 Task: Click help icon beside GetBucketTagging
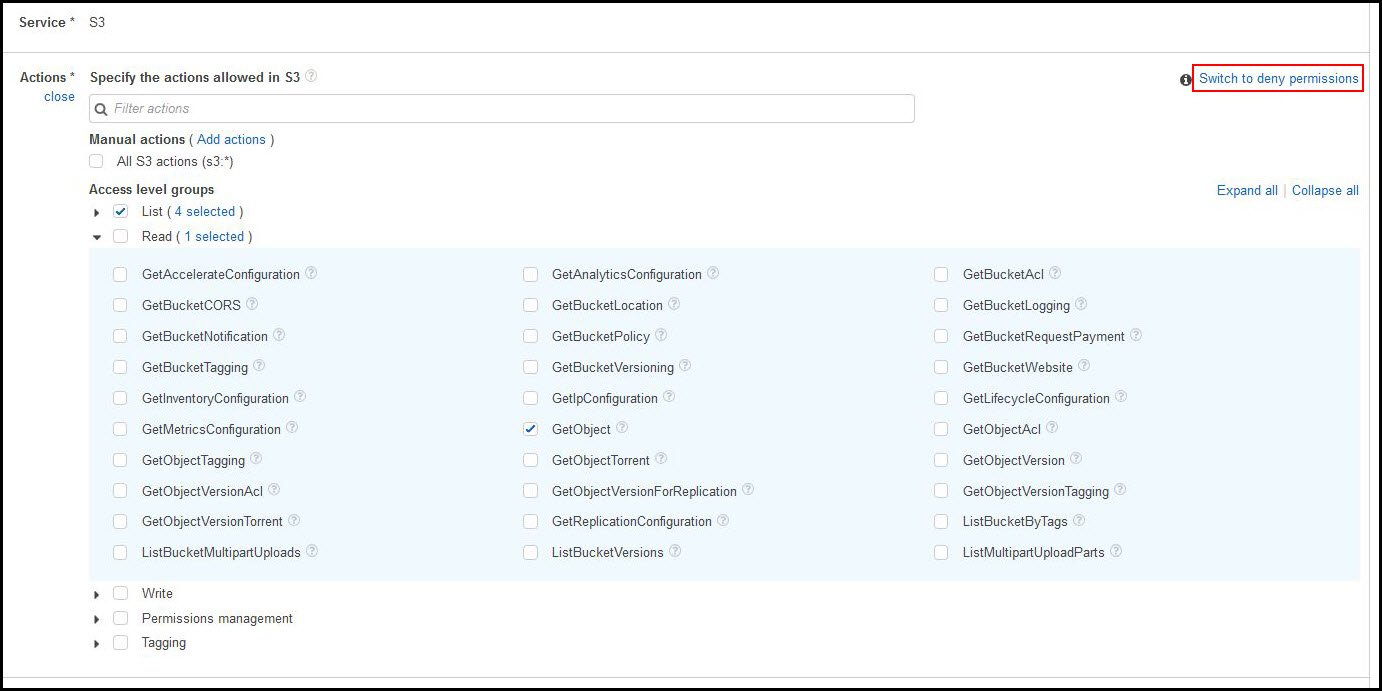[x=259, y=366]
